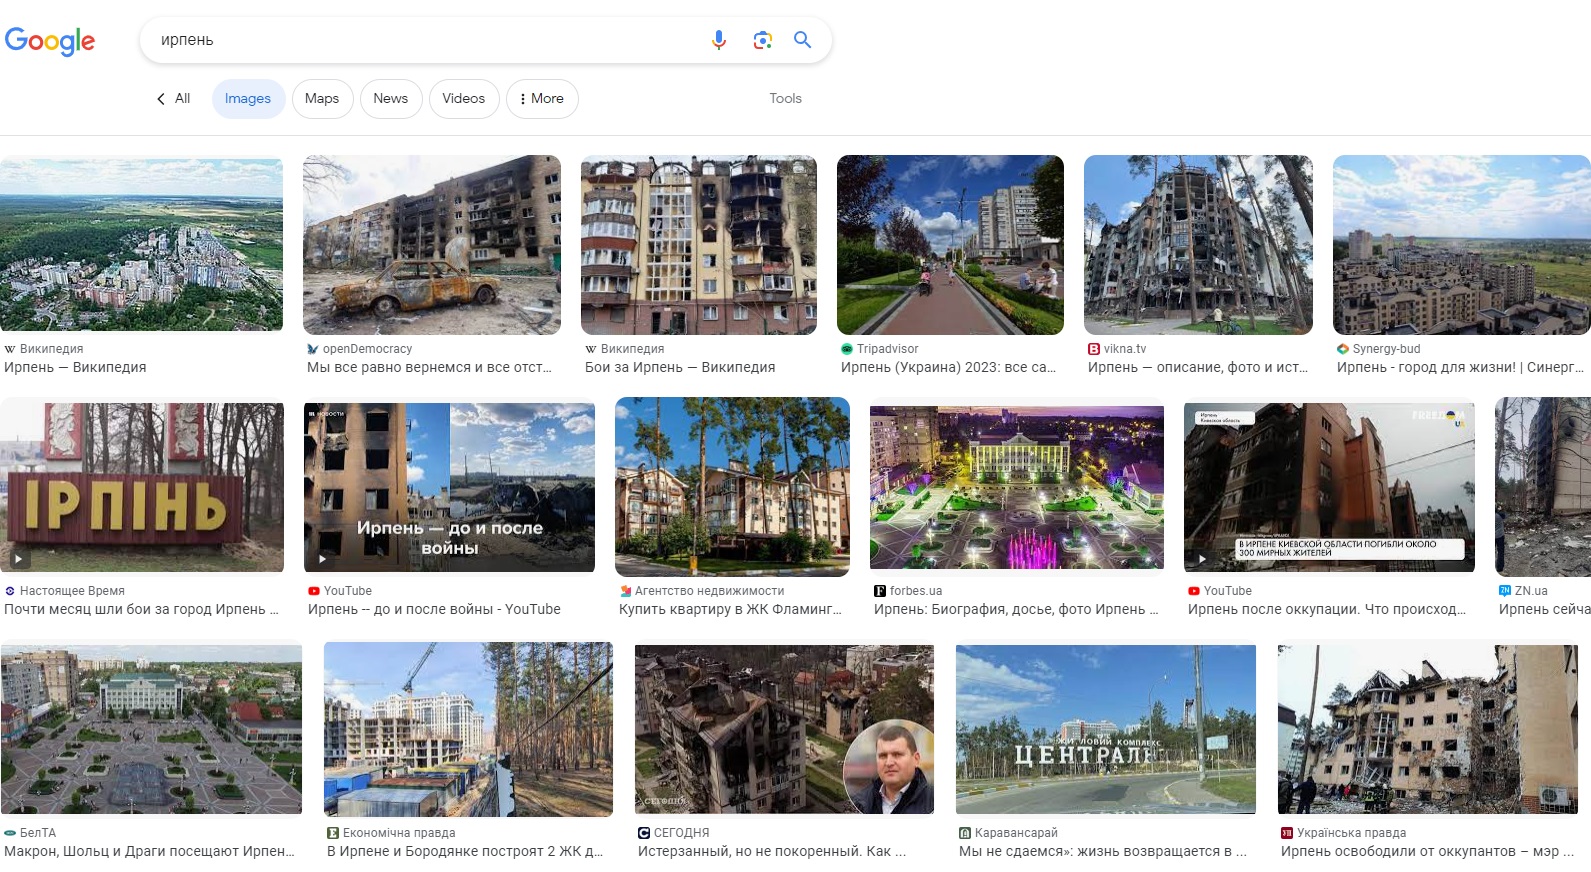1591x872 pixels.
Task: Click the forbes.ua source favicon
Action: [880, 591]
